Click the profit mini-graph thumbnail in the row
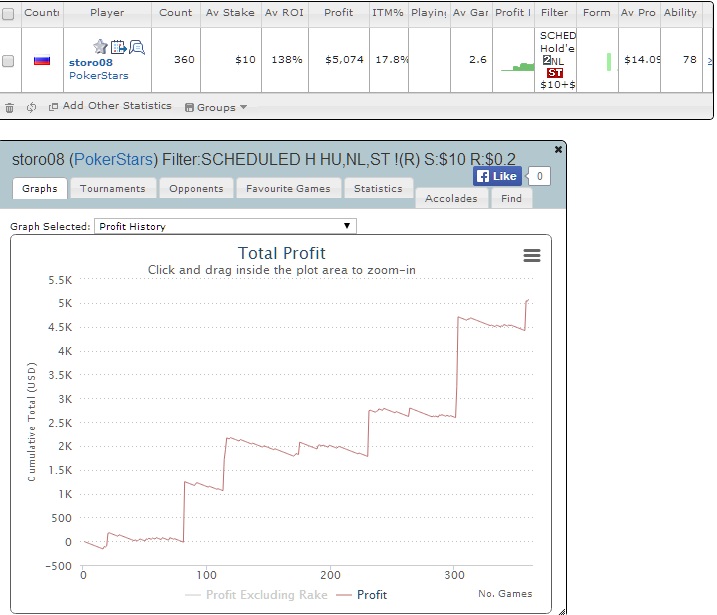 click(517, 67)
